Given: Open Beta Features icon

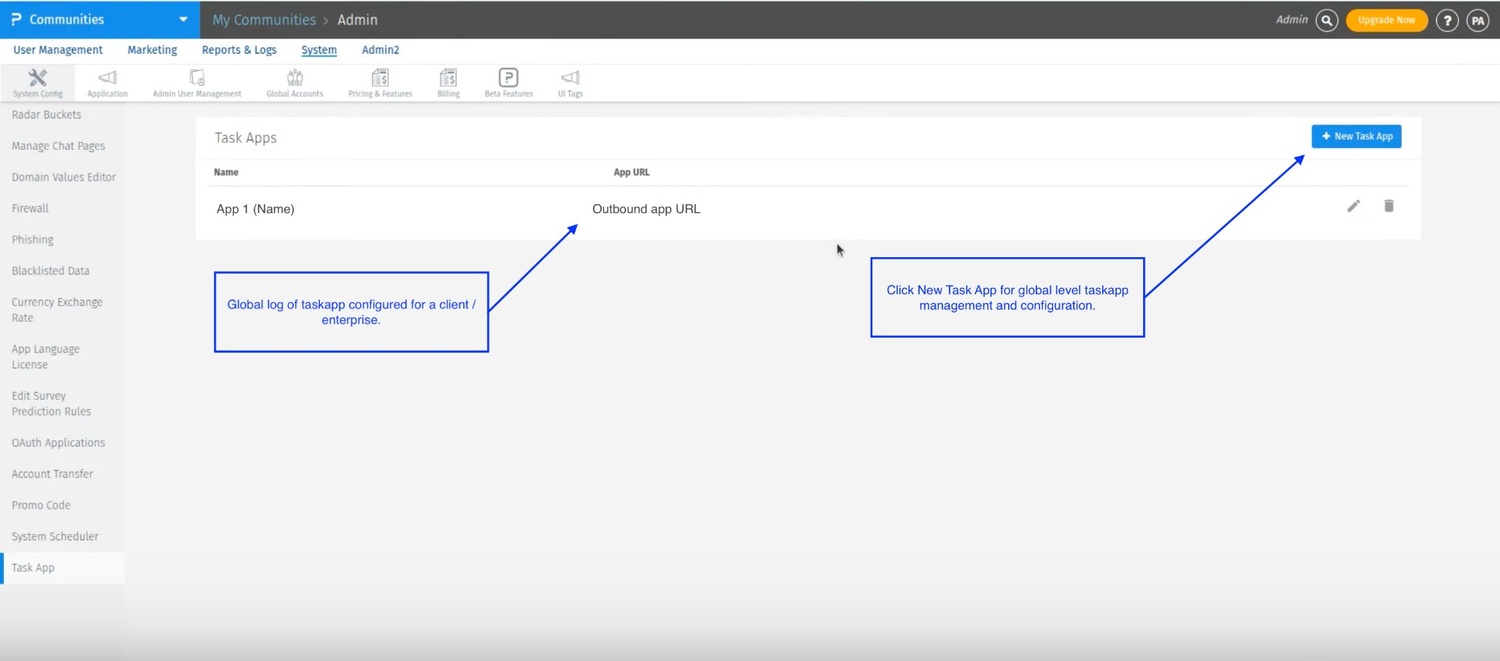Looking at the screenshot, I should click(x=508, y=83).
